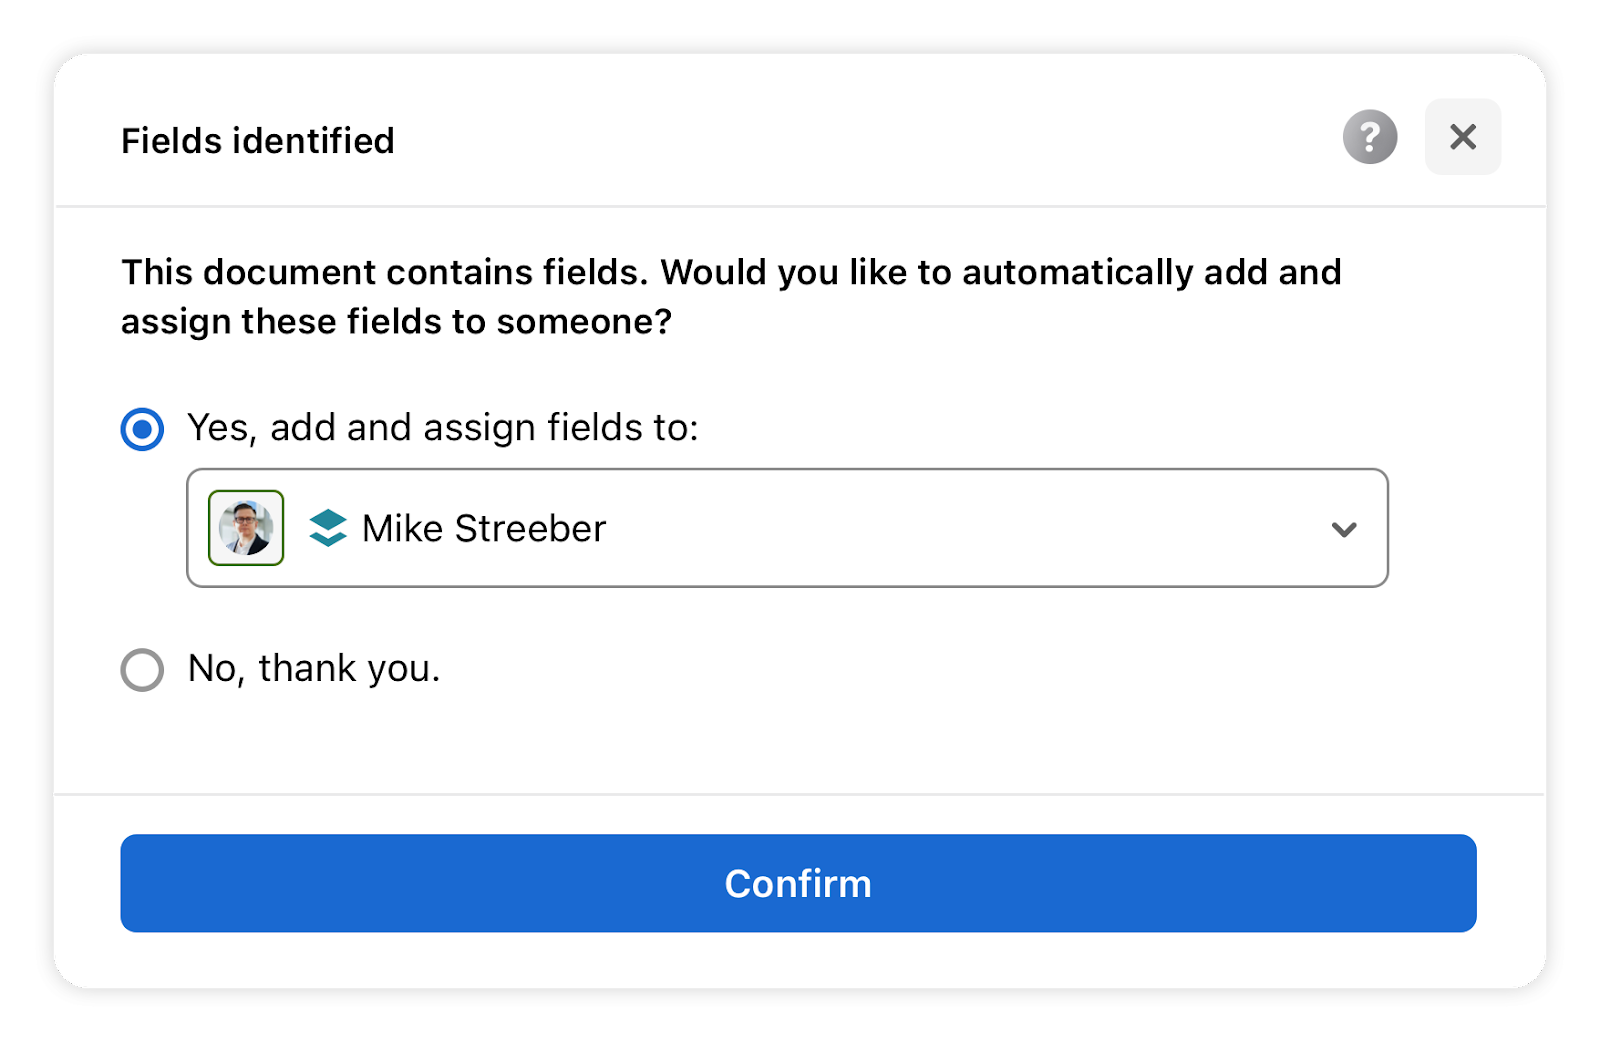Choose the 'No, thank you.' radio button

pyautogui.click(x=142, y=670)
